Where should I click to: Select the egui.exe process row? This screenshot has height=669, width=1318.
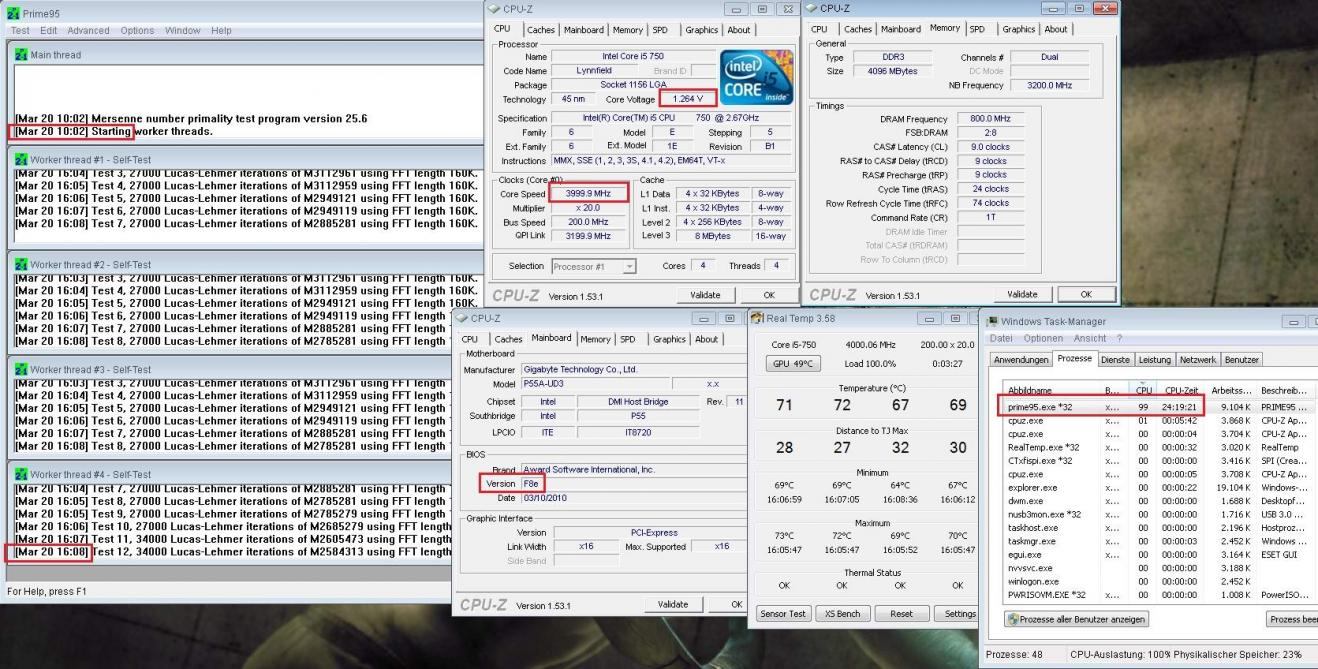(1158, 554)
